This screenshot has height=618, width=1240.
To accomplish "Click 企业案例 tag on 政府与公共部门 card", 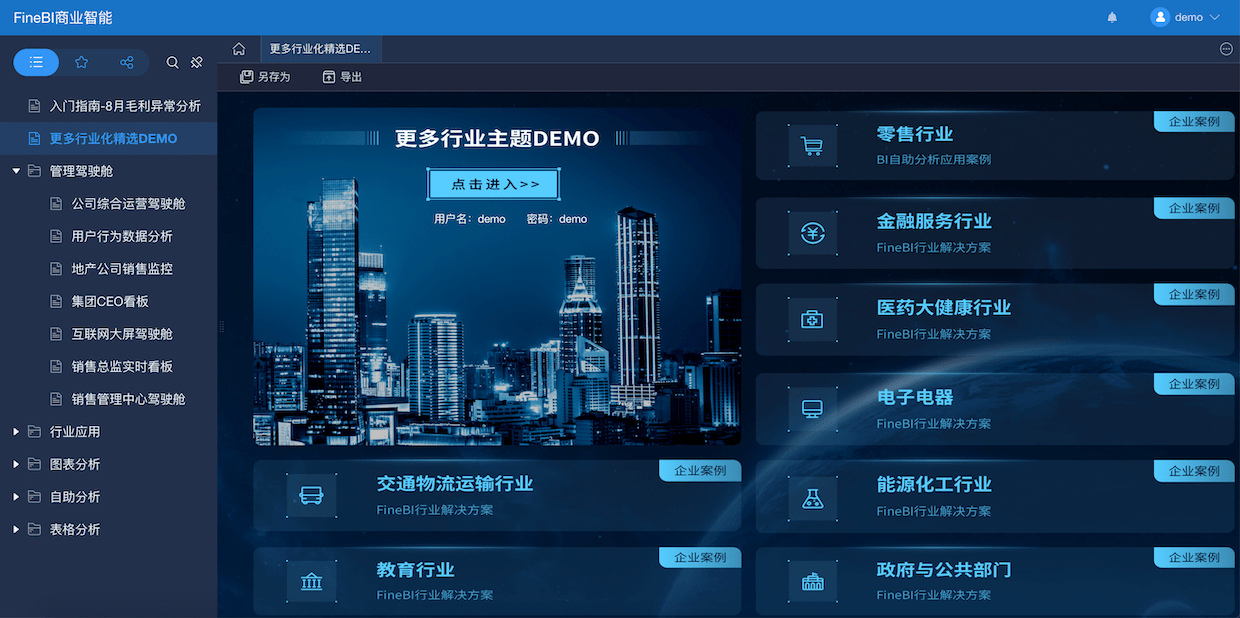I will coord(1195,557).
